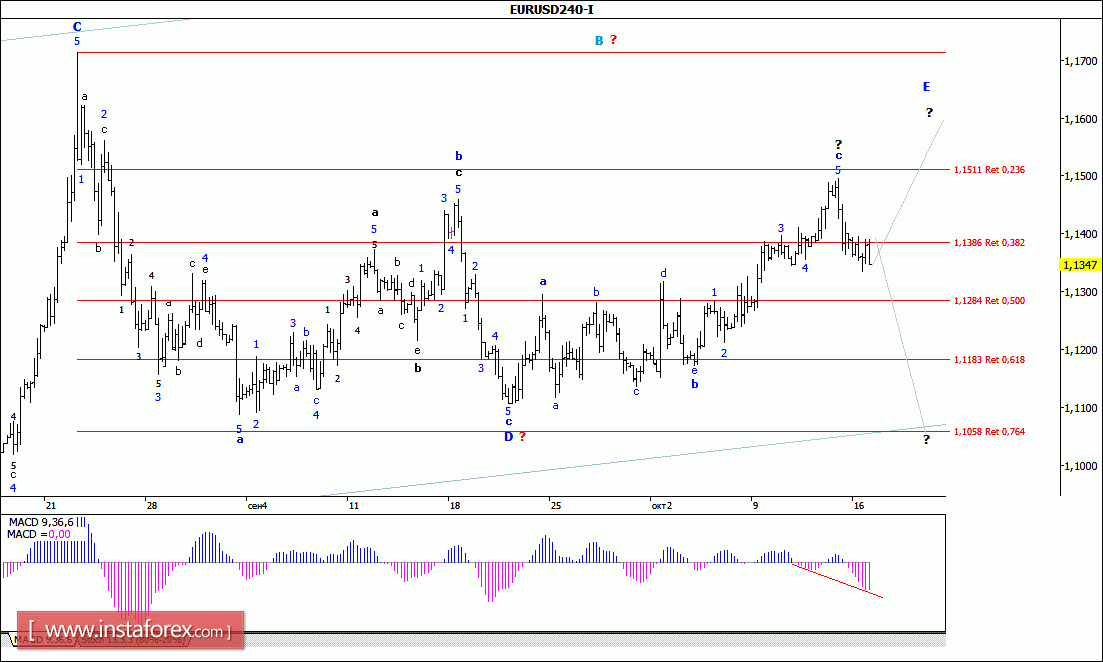Click the окт2 date on time axis

point(661,505)
